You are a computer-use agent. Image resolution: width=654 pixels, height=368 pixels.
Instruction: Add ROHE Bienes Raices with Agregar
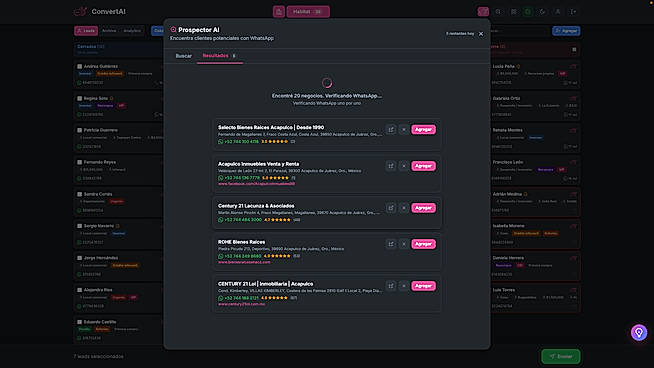[423, 244]
